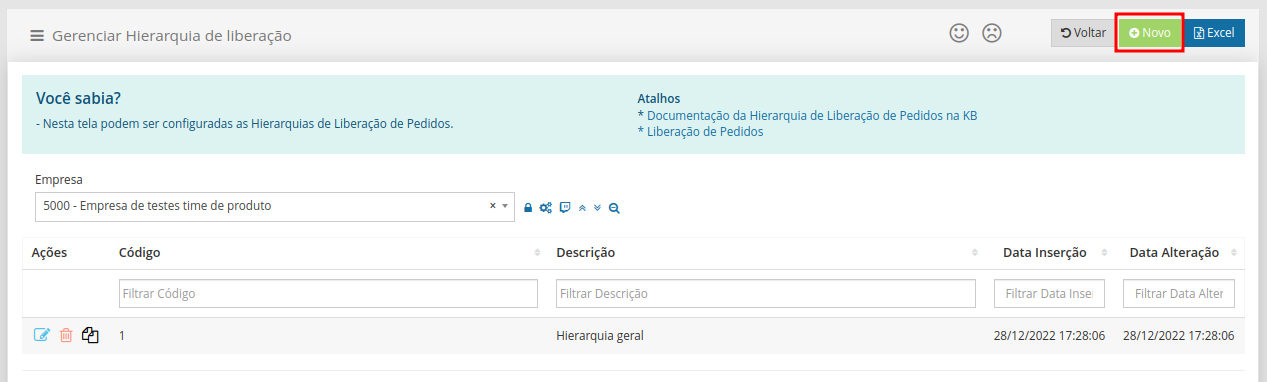Delete the Hierarquia geral row

[66, 335]
